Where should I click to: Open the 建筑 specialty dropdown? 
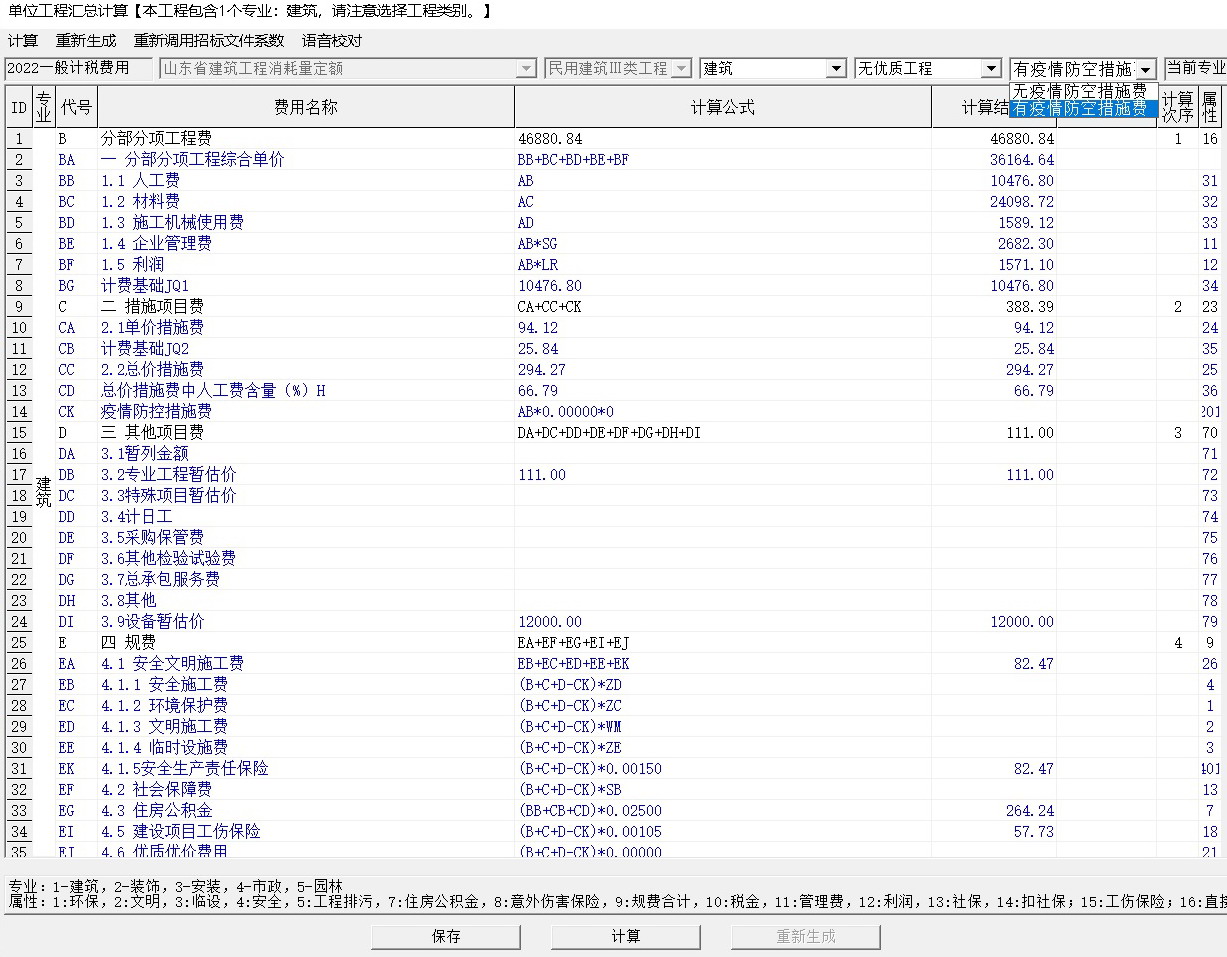pyautogui.click(x=836, y=69)
